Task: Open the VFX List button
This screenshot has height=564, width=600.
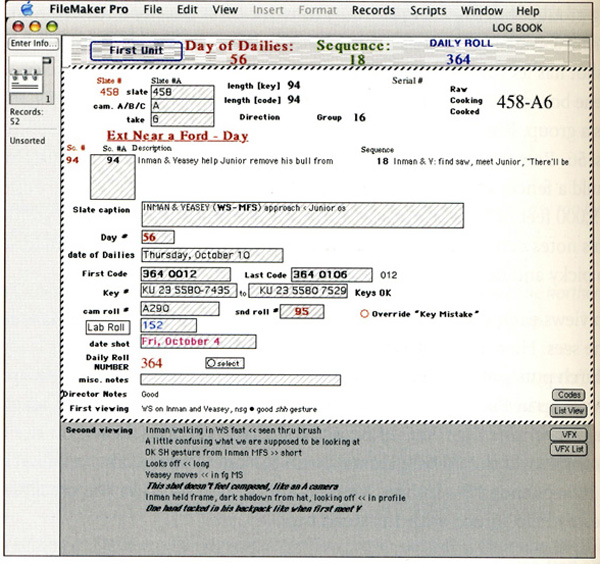Action: 567,450
